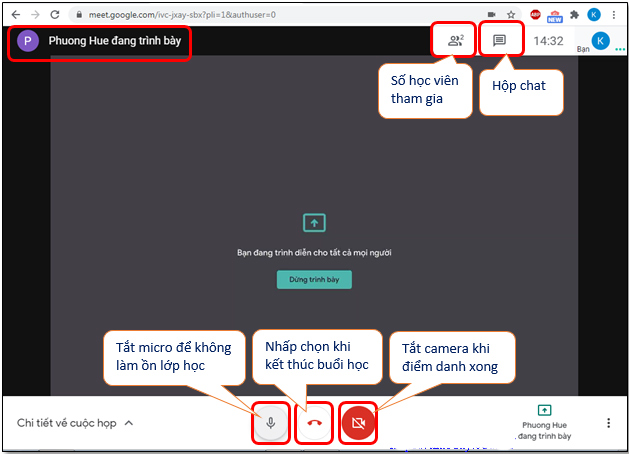Click the purple P presenter avatar
Viewport: 629px width, 454px height.
click(x=28, y=42)
